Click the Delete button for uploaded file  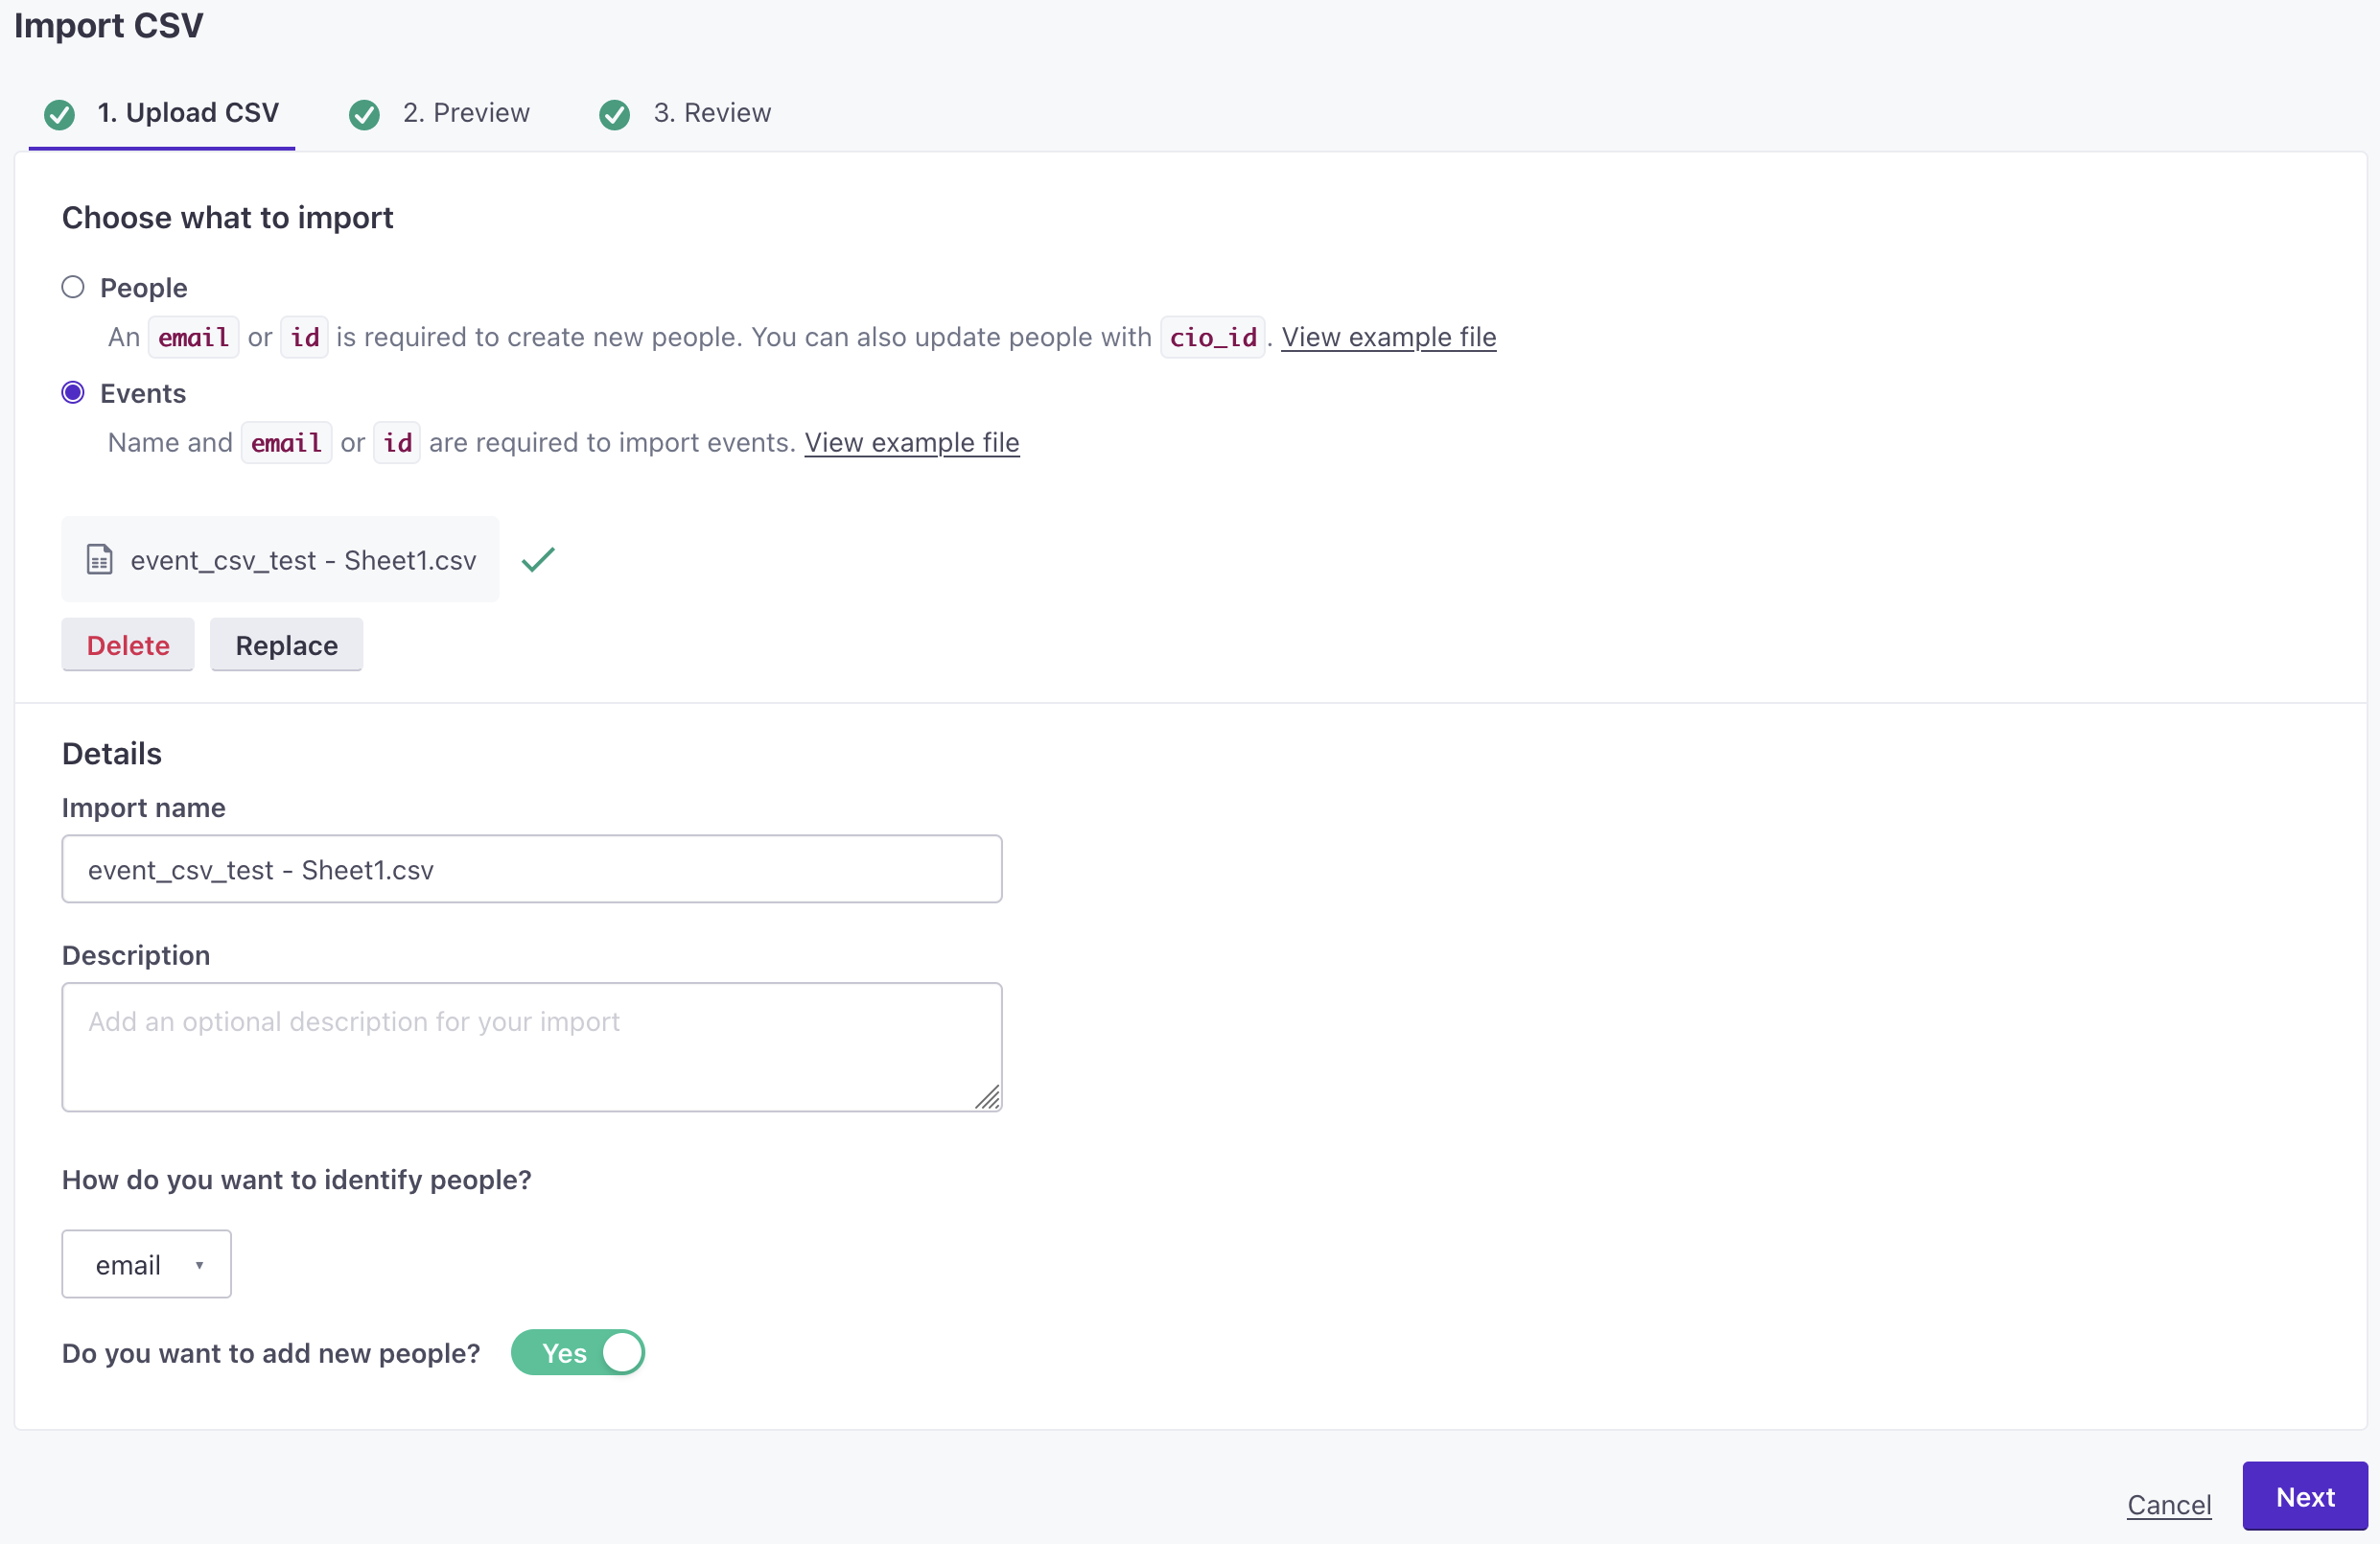[x=128, y=643]
